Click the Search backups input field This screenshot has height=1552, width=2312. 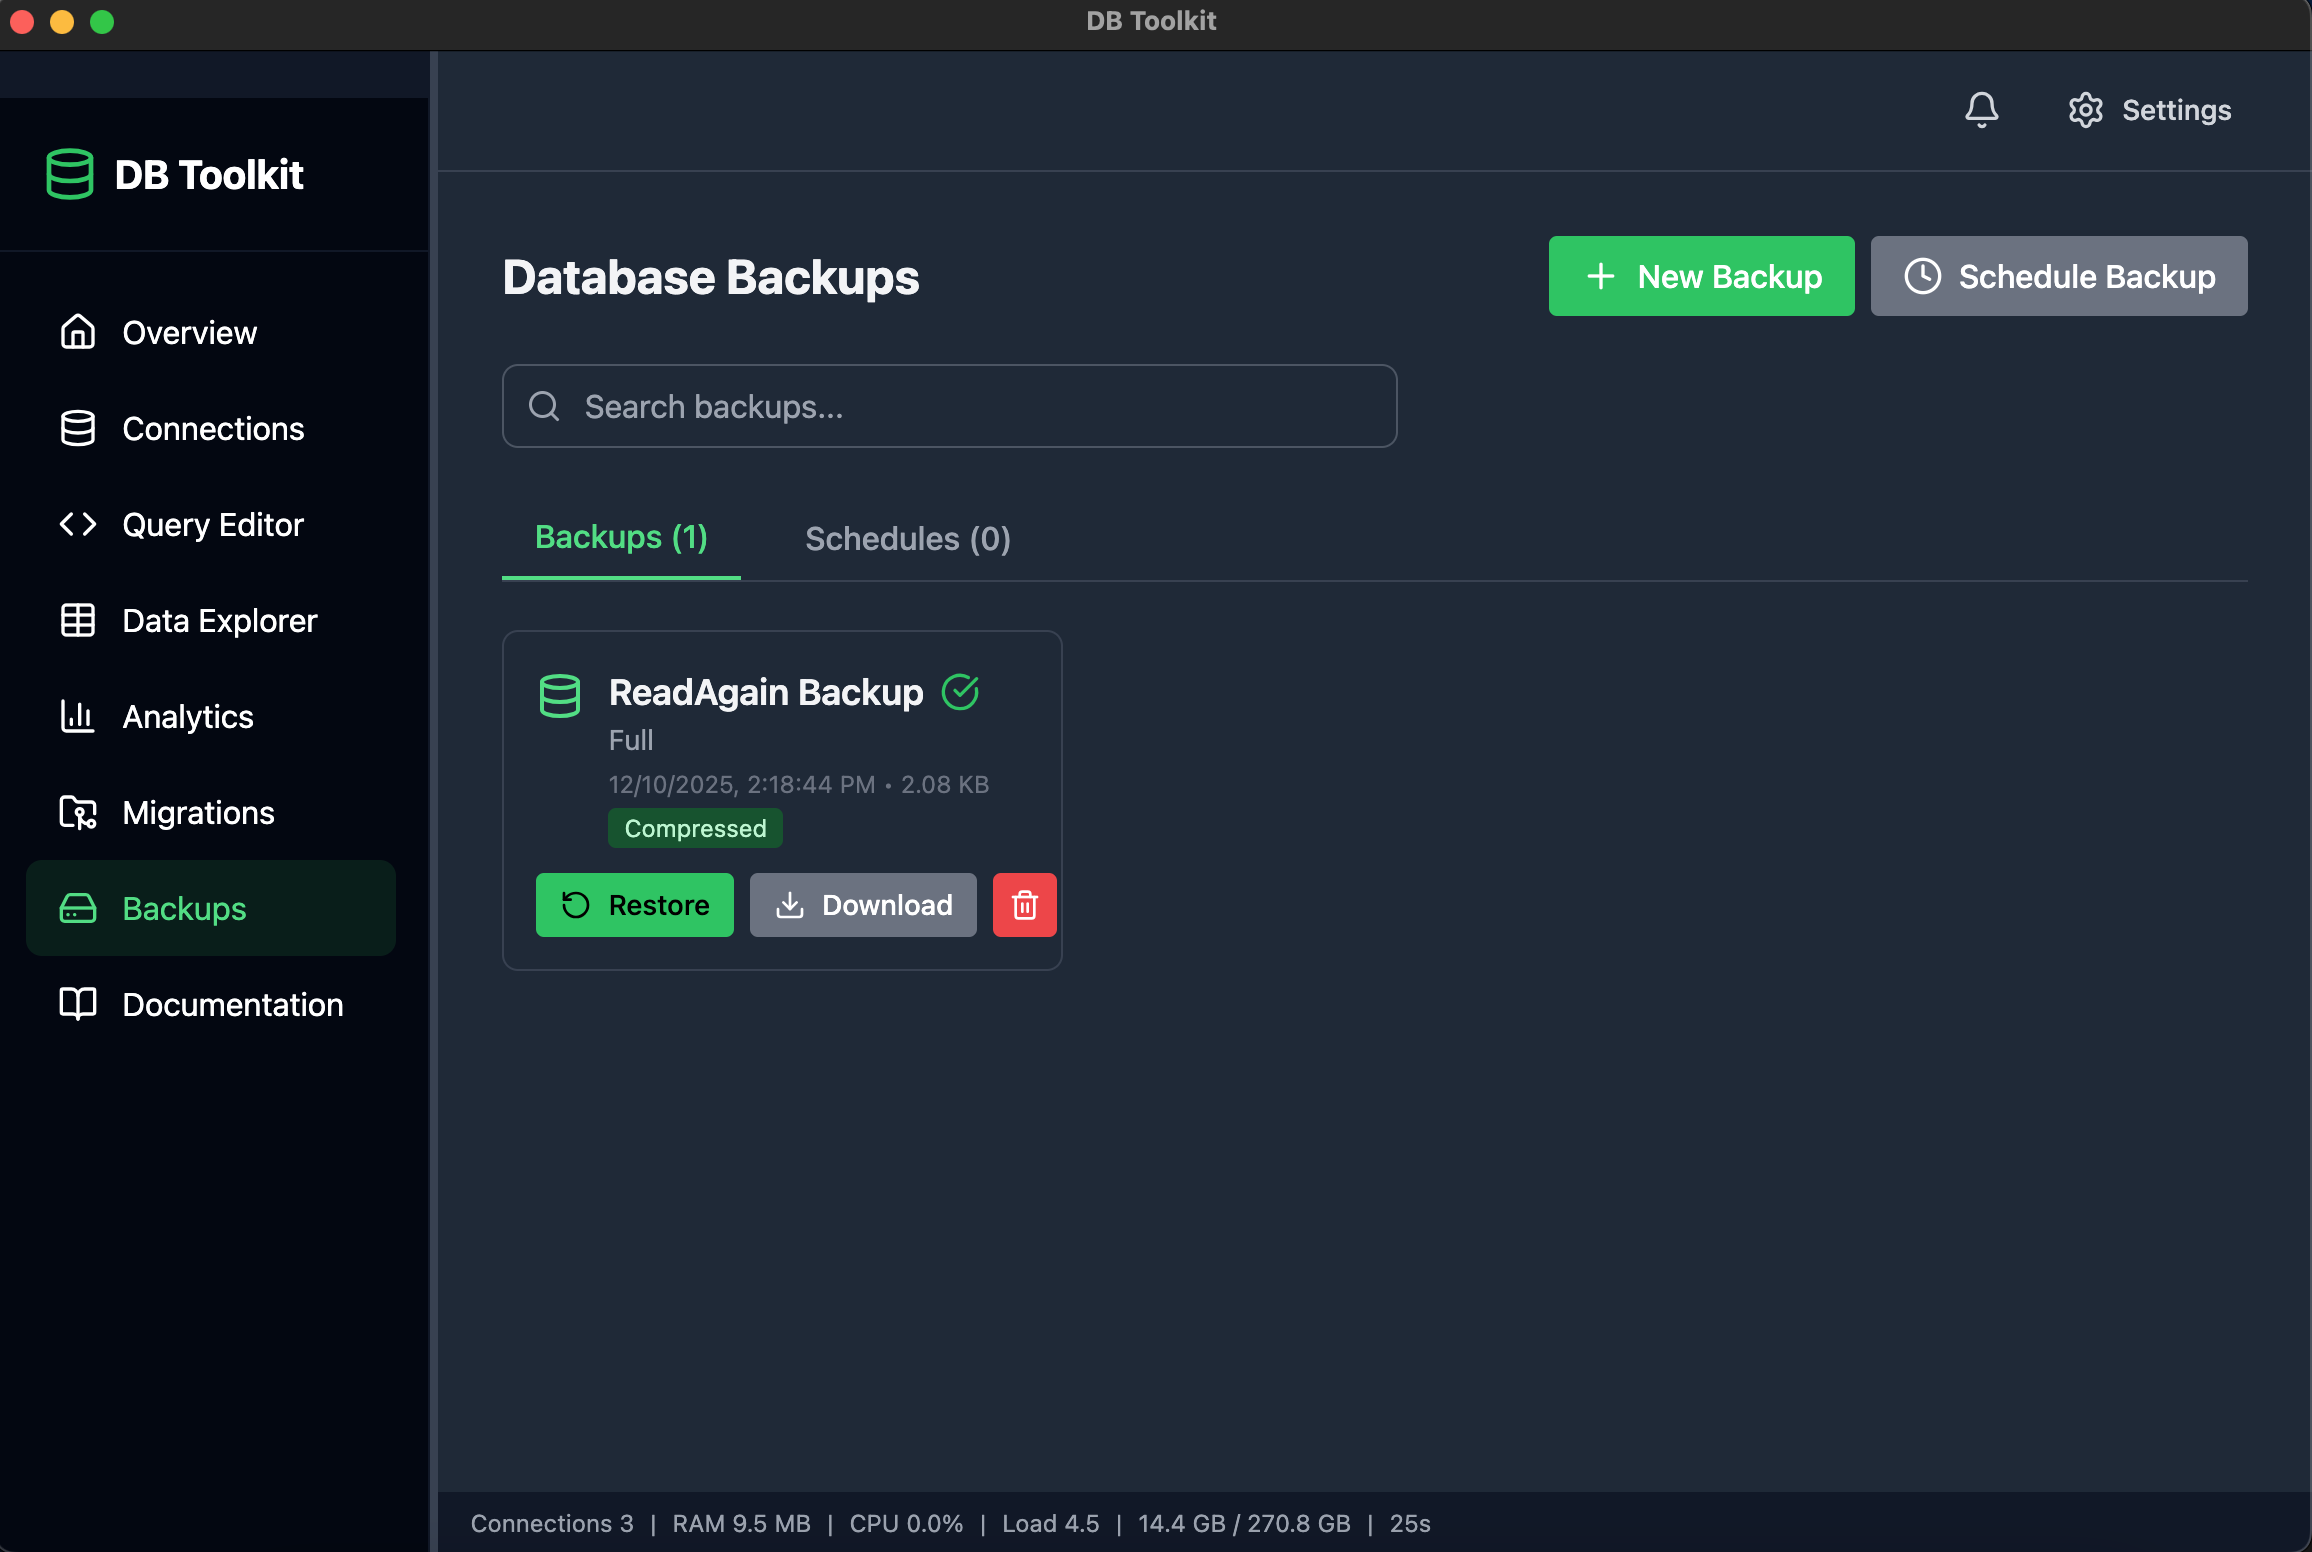pyautogui.click(x=948, y=406)
